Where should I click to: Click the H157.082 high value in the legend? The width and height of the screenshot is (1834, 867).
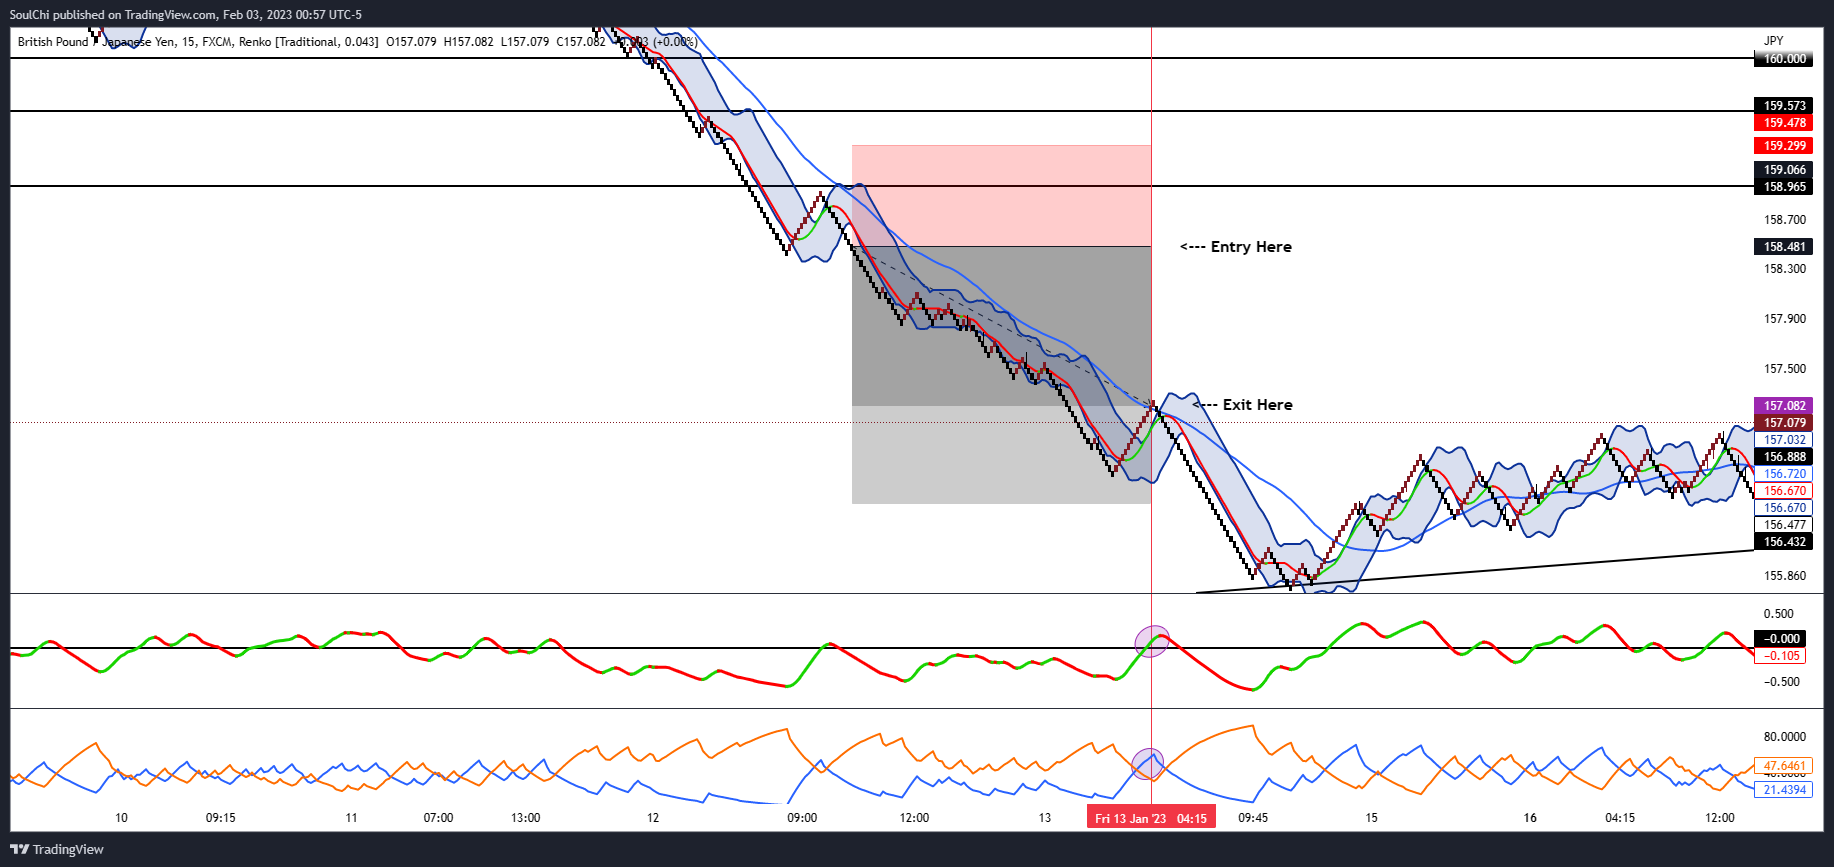click(469, 42)
